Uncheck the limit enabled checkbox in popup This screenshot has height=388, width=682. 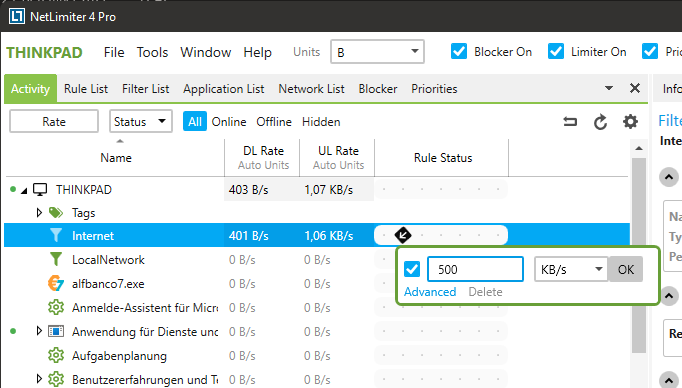(x=412, y=269)
